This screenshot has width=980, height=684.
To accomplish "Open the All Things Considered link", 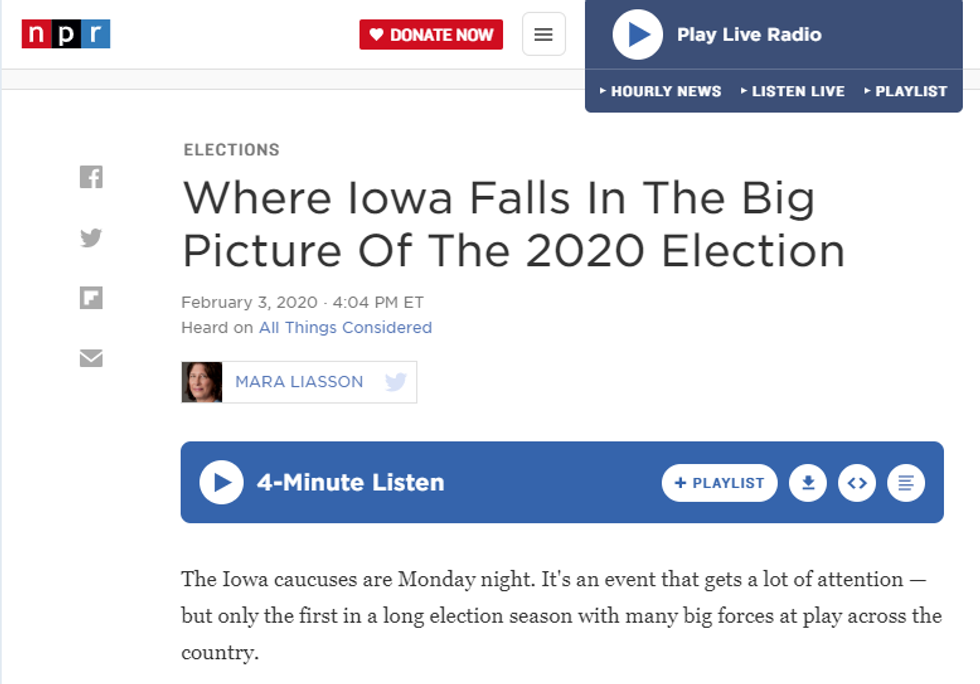I will (x=344, y=327).
